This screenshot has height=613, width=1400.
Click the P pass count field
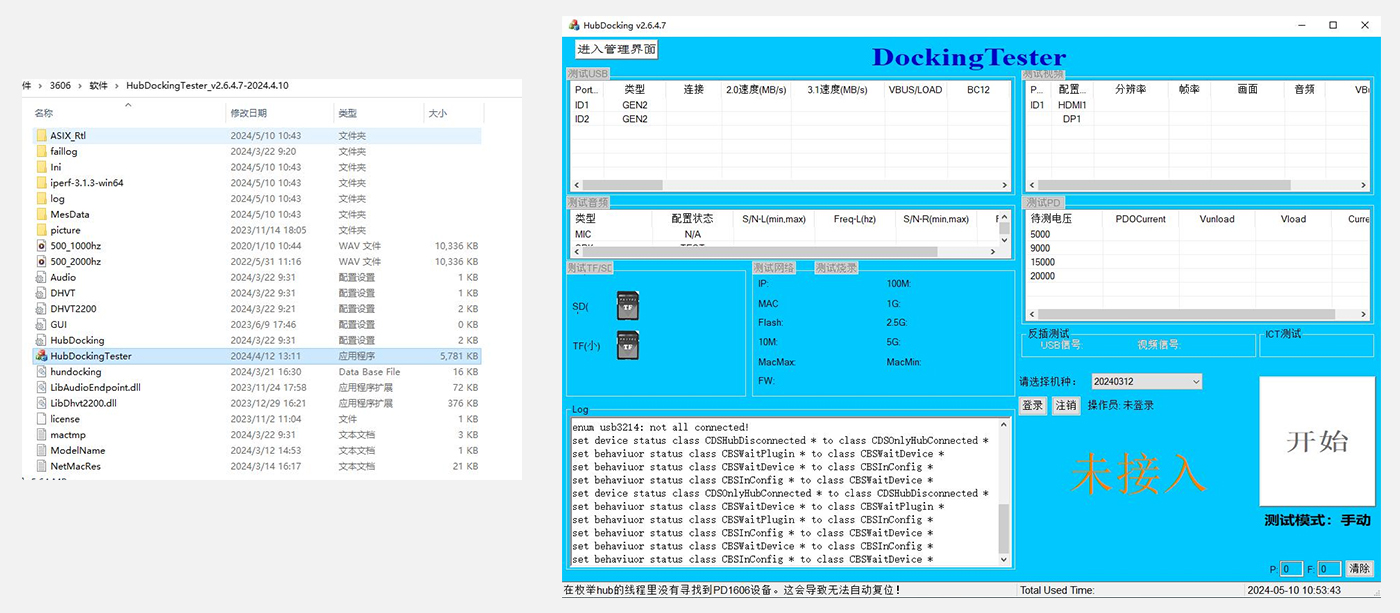[x=1291, y=569]
